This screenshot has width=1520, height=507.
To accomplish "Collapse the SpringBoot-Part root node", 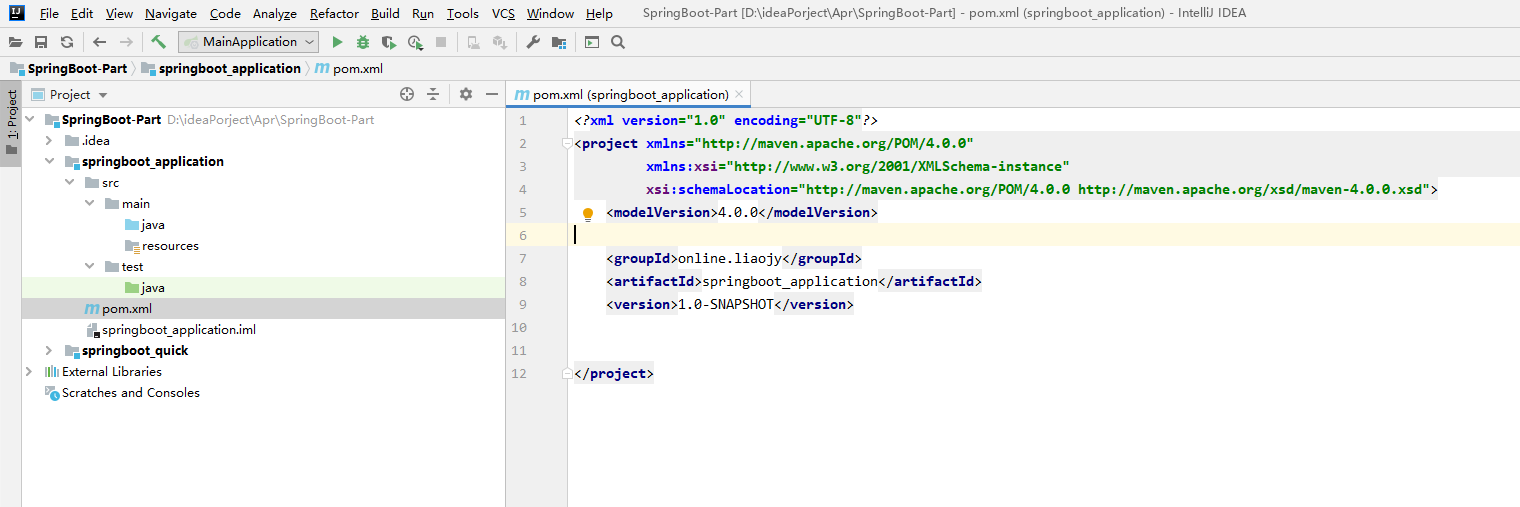I will click(29, 119).
